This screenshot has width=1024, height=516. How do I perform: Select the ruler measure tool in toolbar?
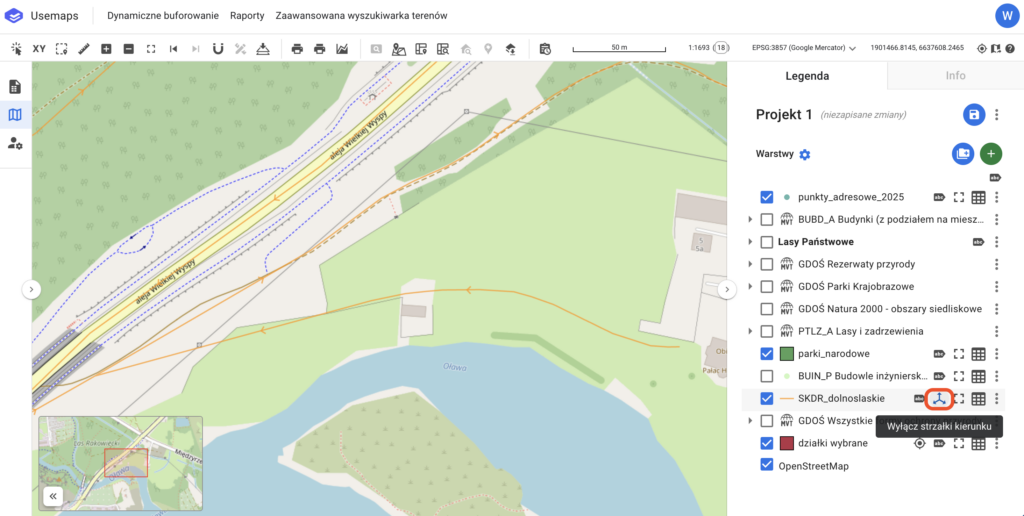click(84, 48)
